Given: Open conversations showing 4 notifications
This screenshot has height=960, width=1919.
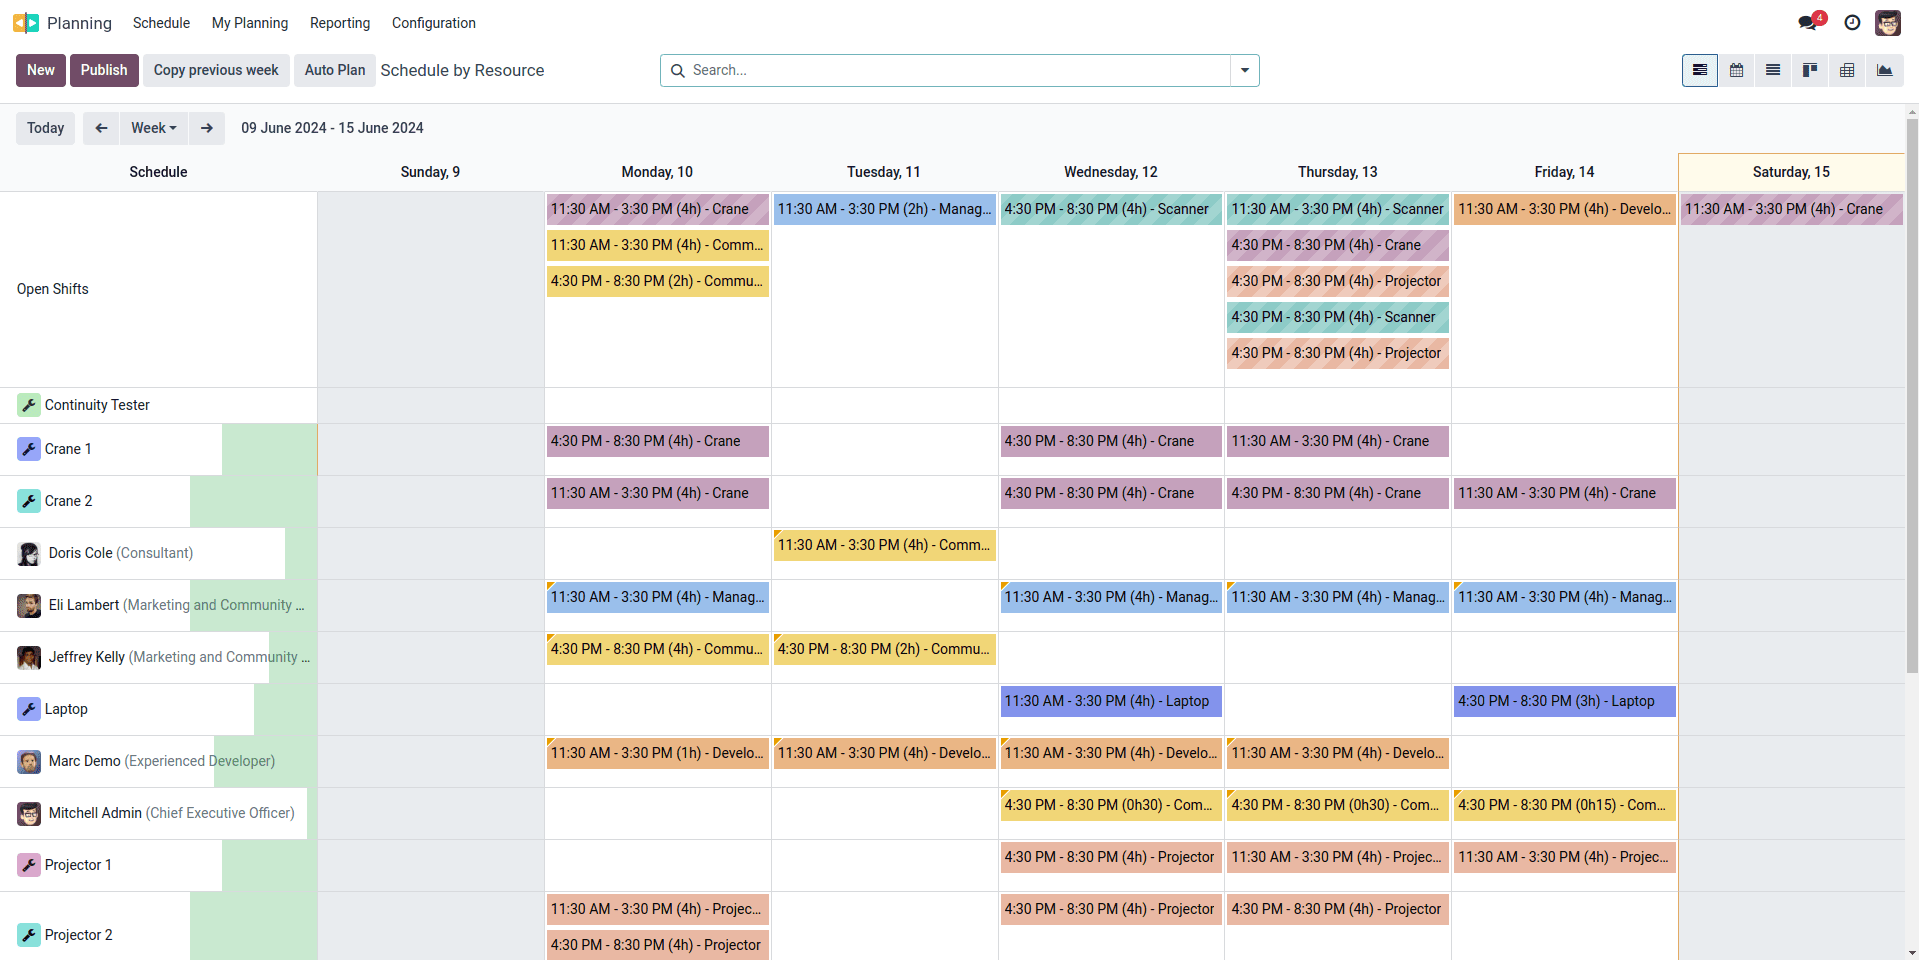Looking at the screenshot, I should coord(1808,22).
